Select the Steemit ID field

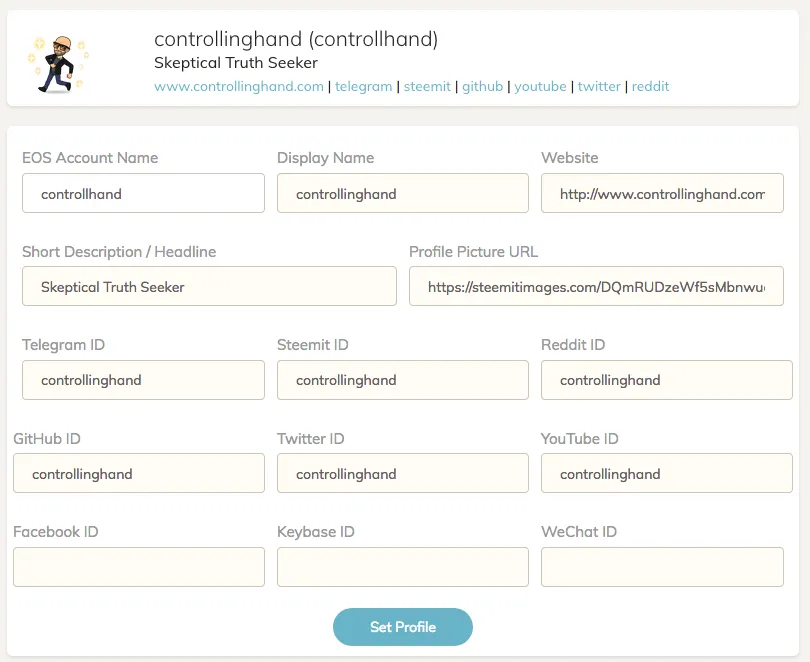[x=403, y=380]
